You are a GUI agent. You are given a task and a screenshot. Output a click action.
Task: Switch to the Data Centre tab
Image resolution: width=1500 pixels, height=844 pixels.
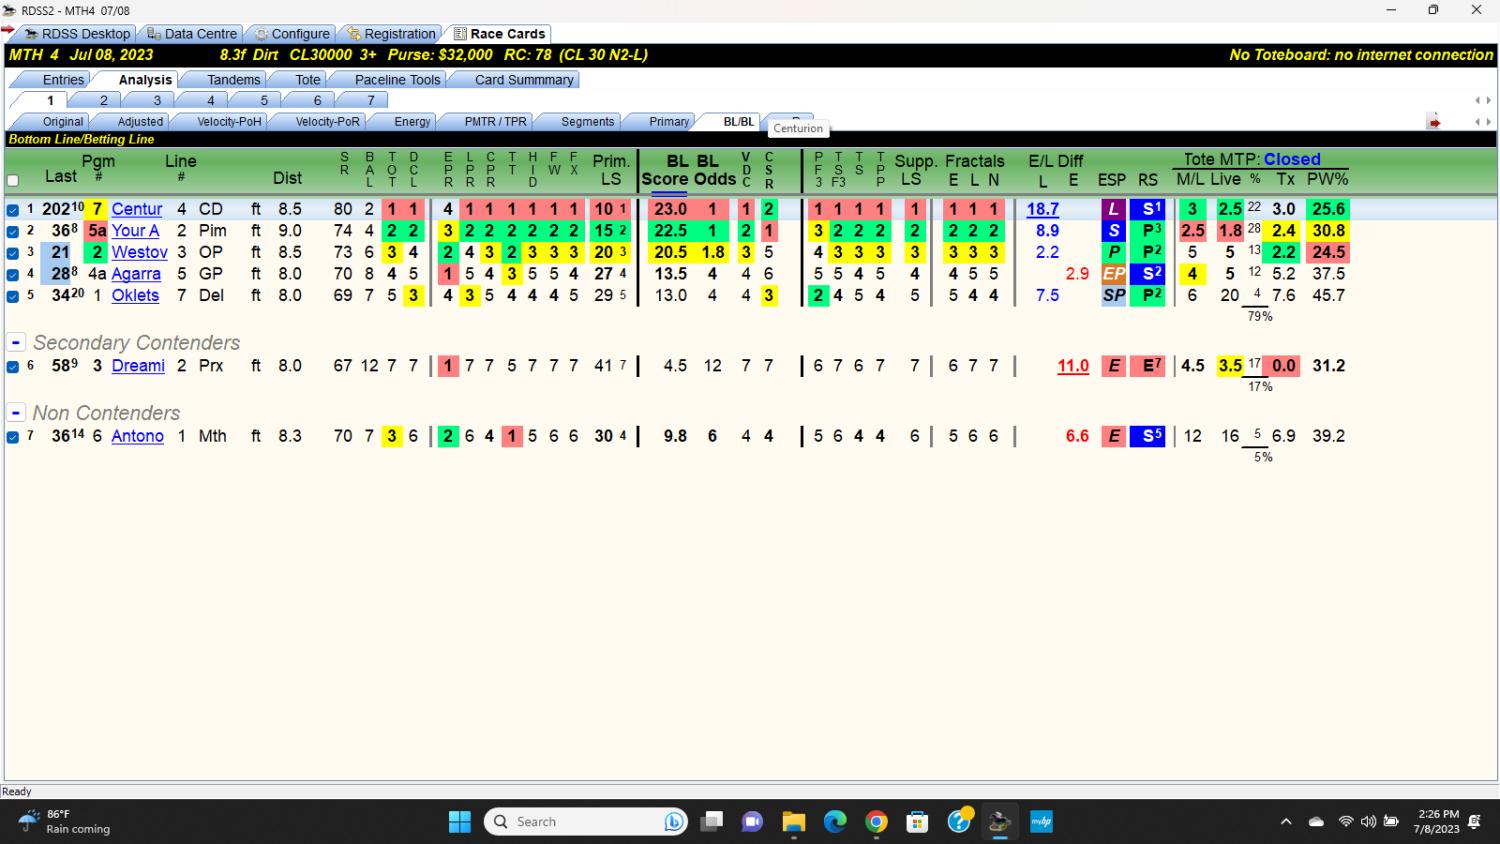(x=192, y=33)
